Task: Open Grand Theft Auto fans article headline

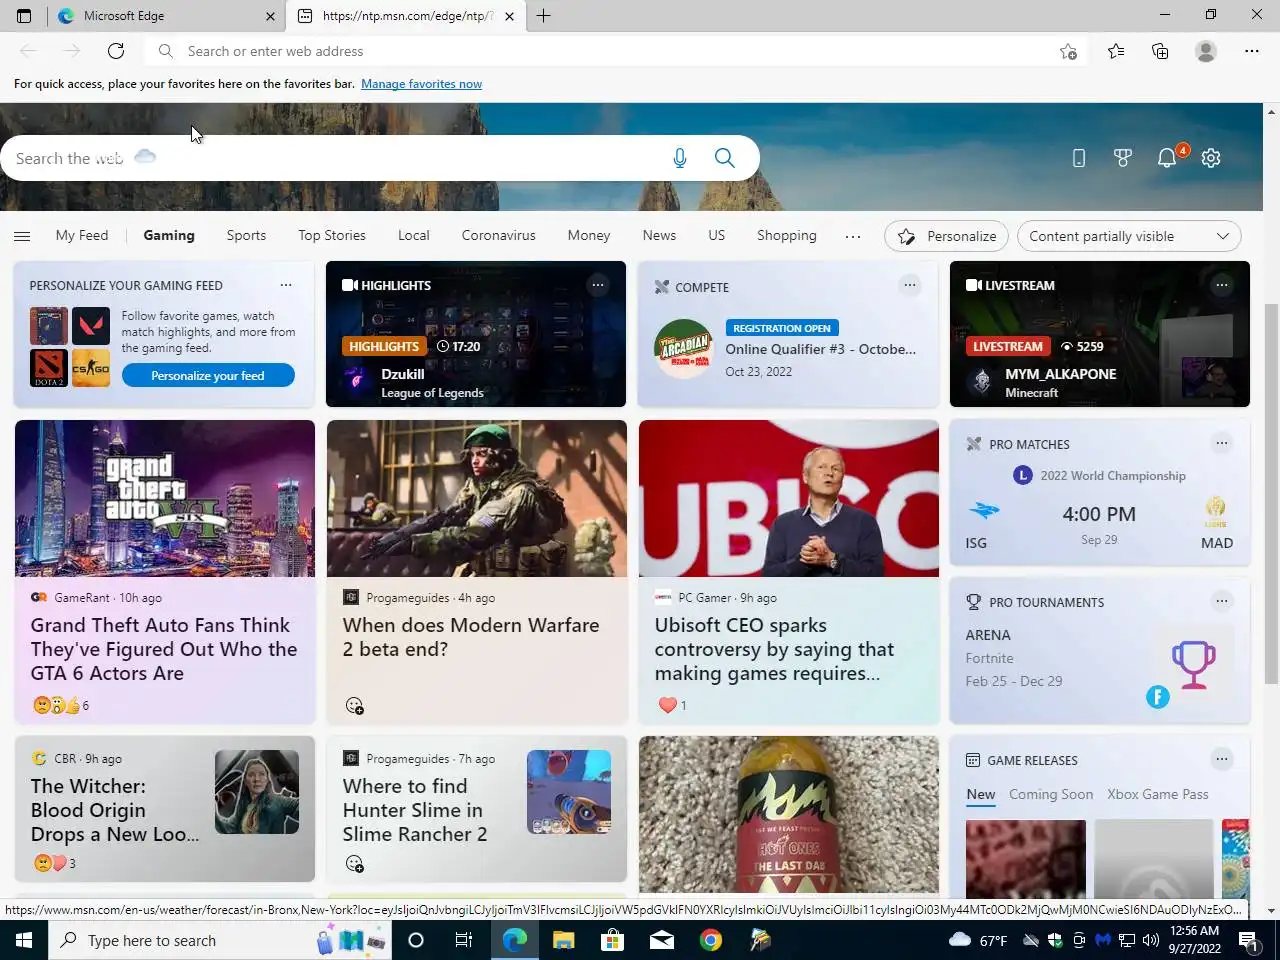Action: [164, 649]
